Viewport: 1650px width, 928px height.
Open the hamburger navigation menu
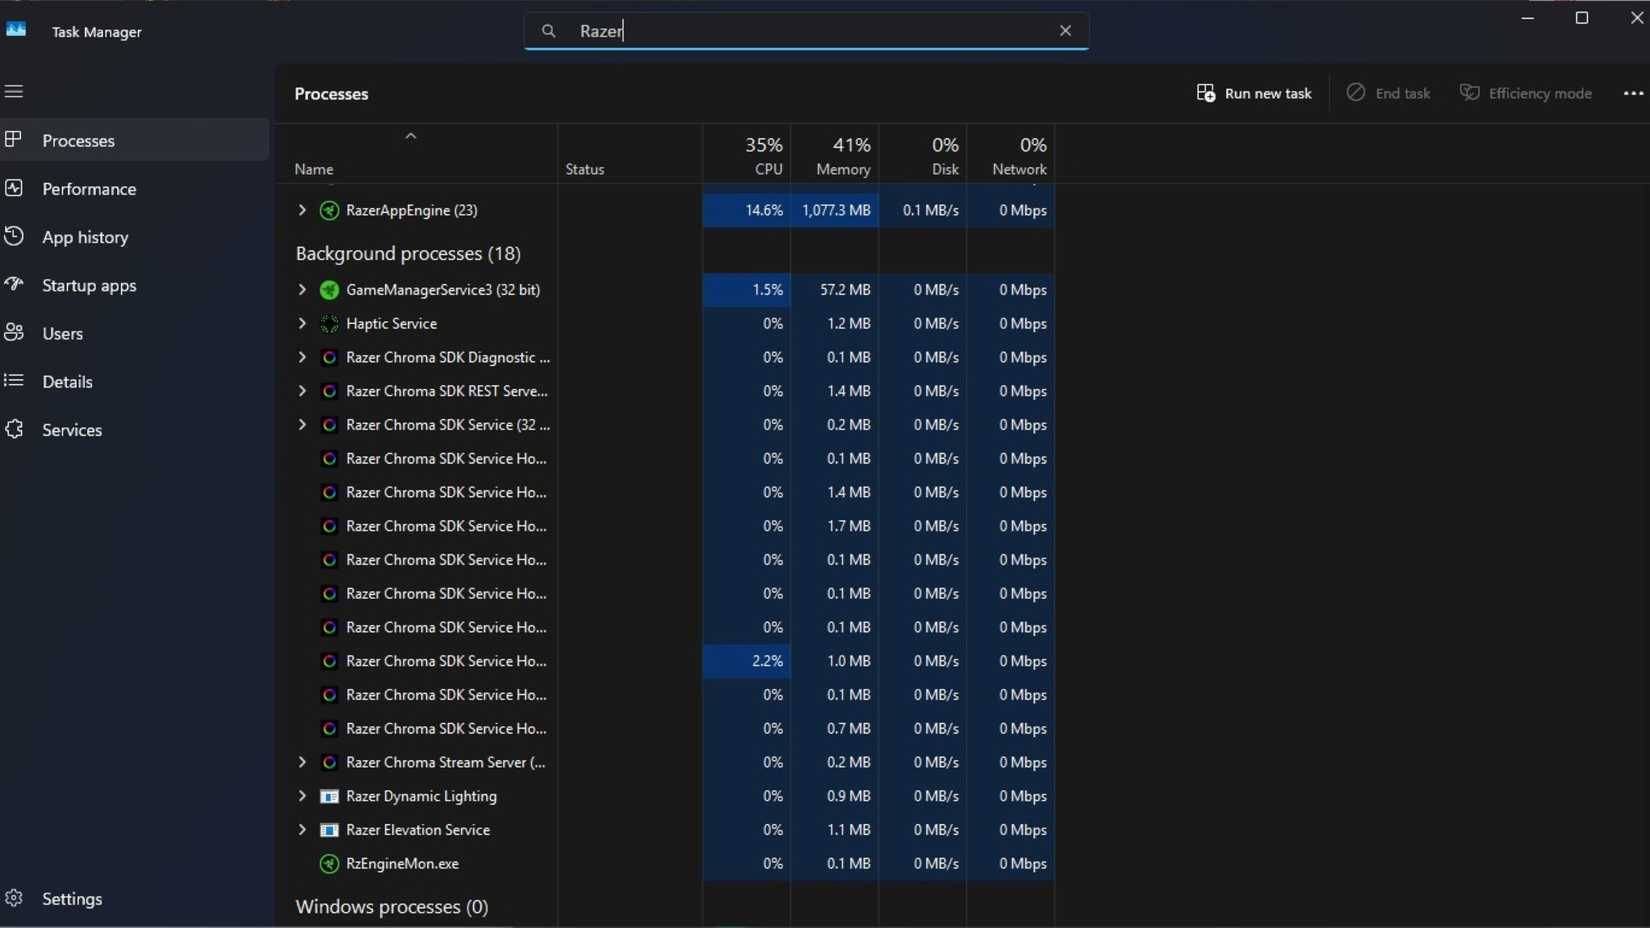[14, 91]
